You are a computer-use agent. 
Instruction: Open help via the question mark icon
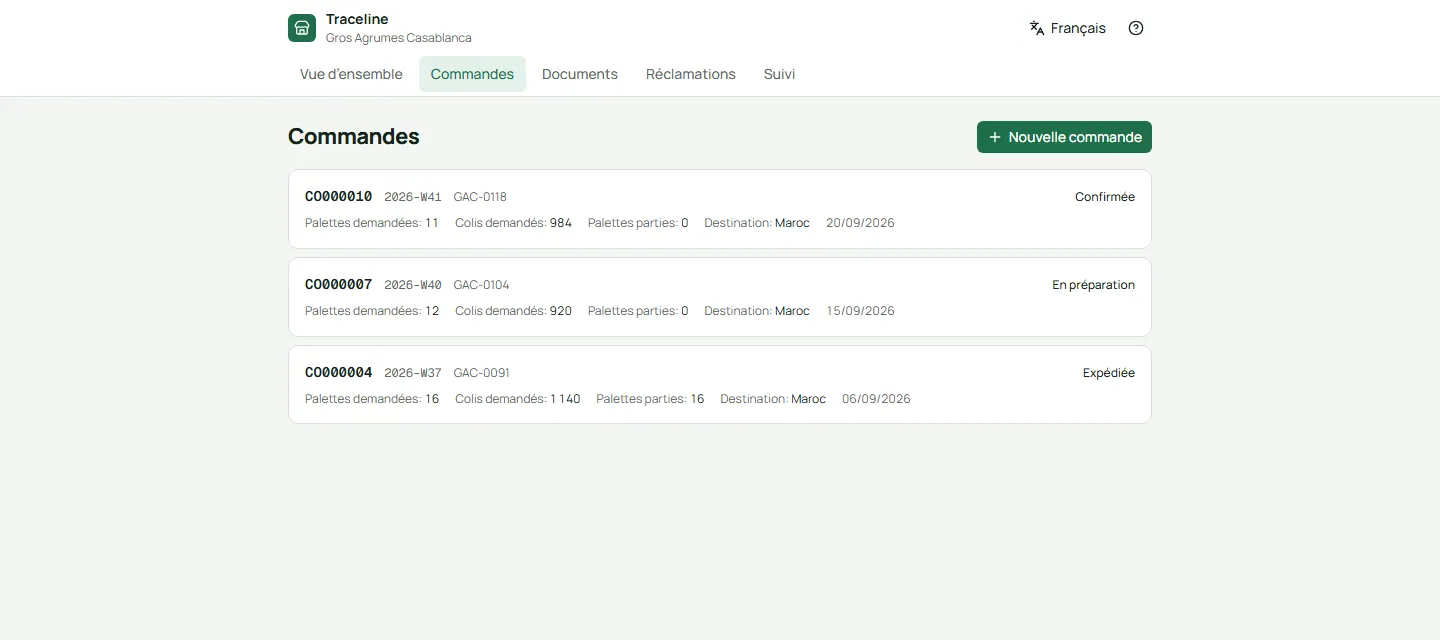1136,28
